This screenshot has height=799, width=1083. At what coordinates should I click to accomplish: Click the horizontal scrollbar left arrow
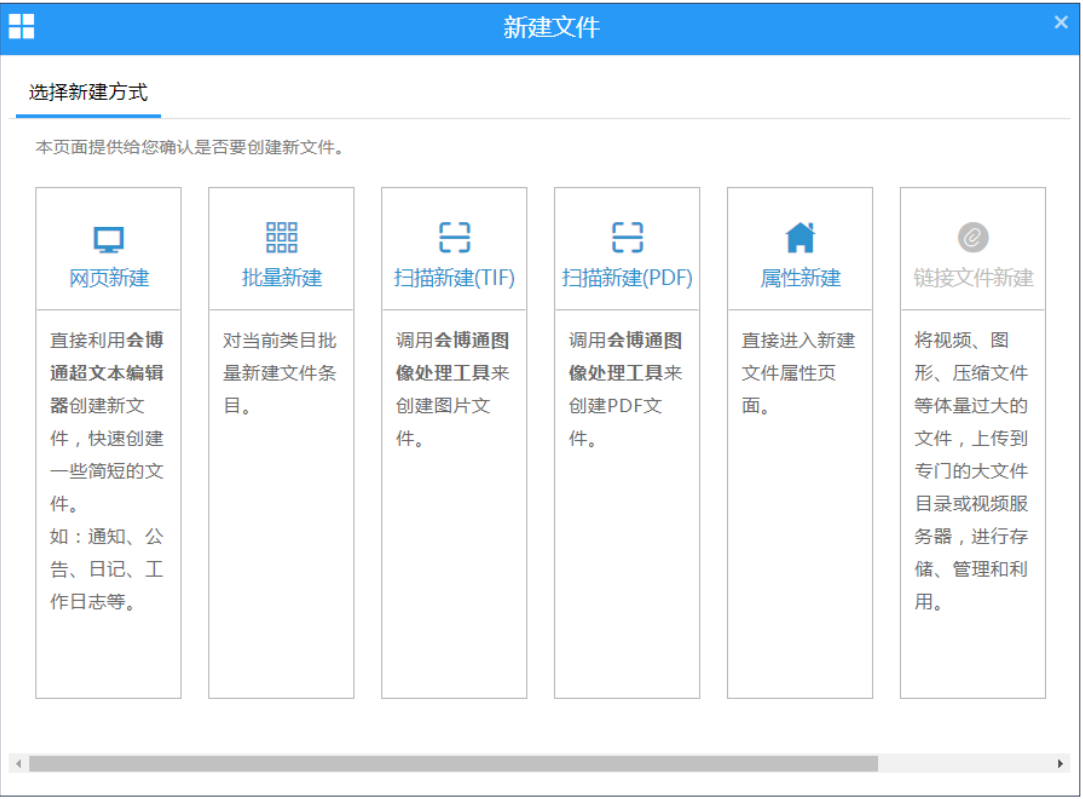(17, 764)
